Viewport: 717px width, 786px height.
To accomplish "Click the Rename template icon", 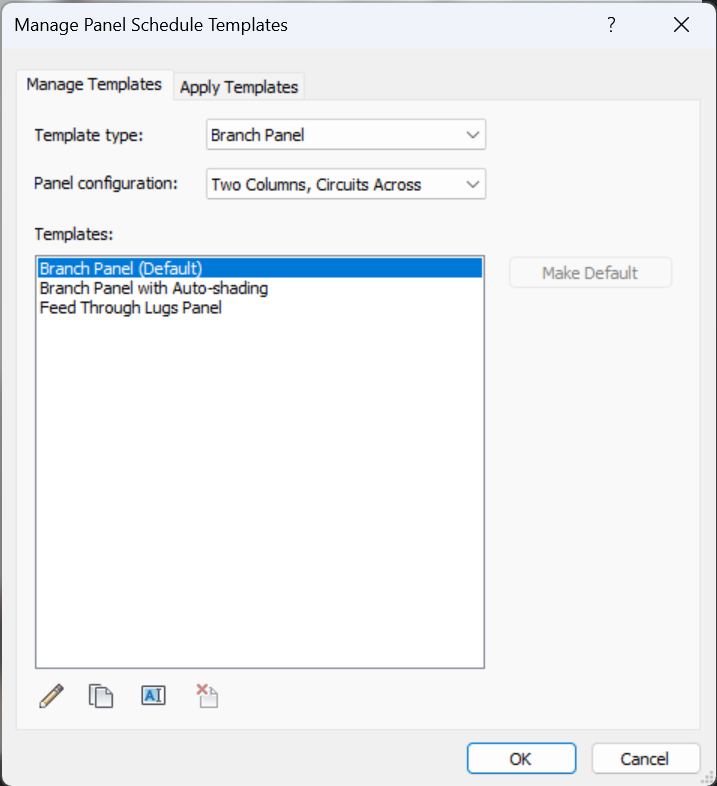I will pos(153,696).
